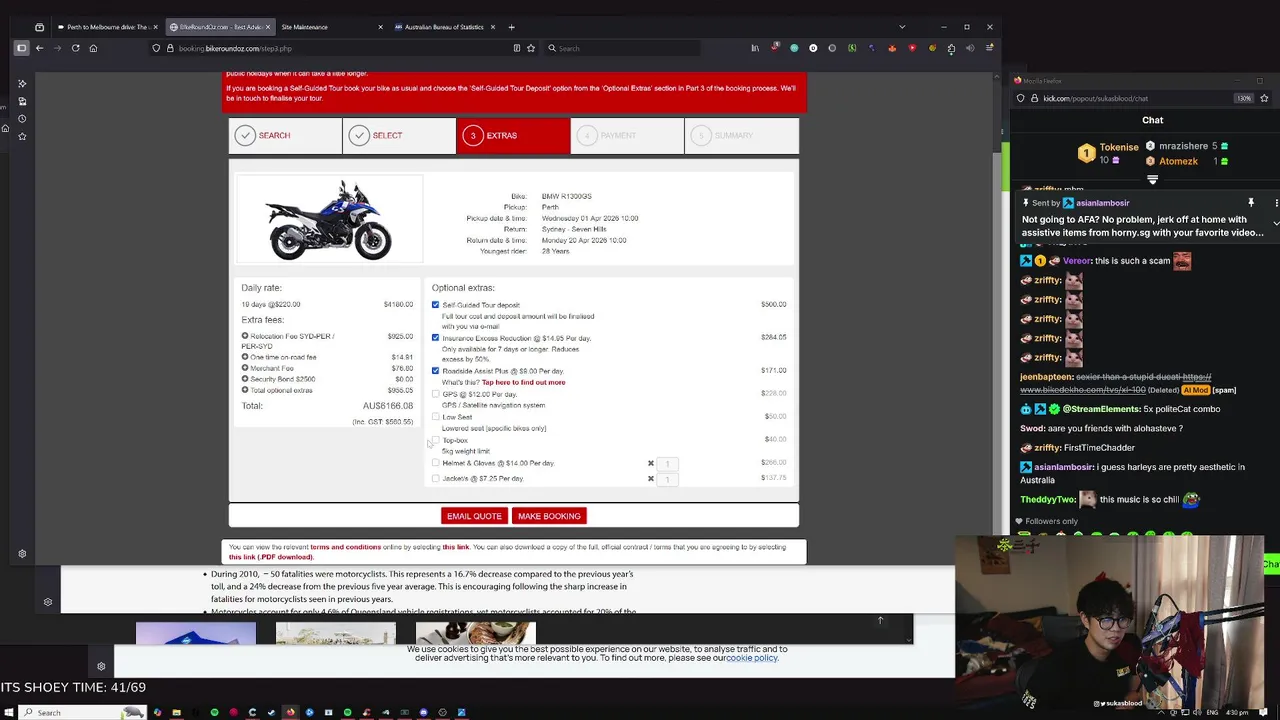Open the browser home page icon

pyautogui.click(x=93, y=48)
